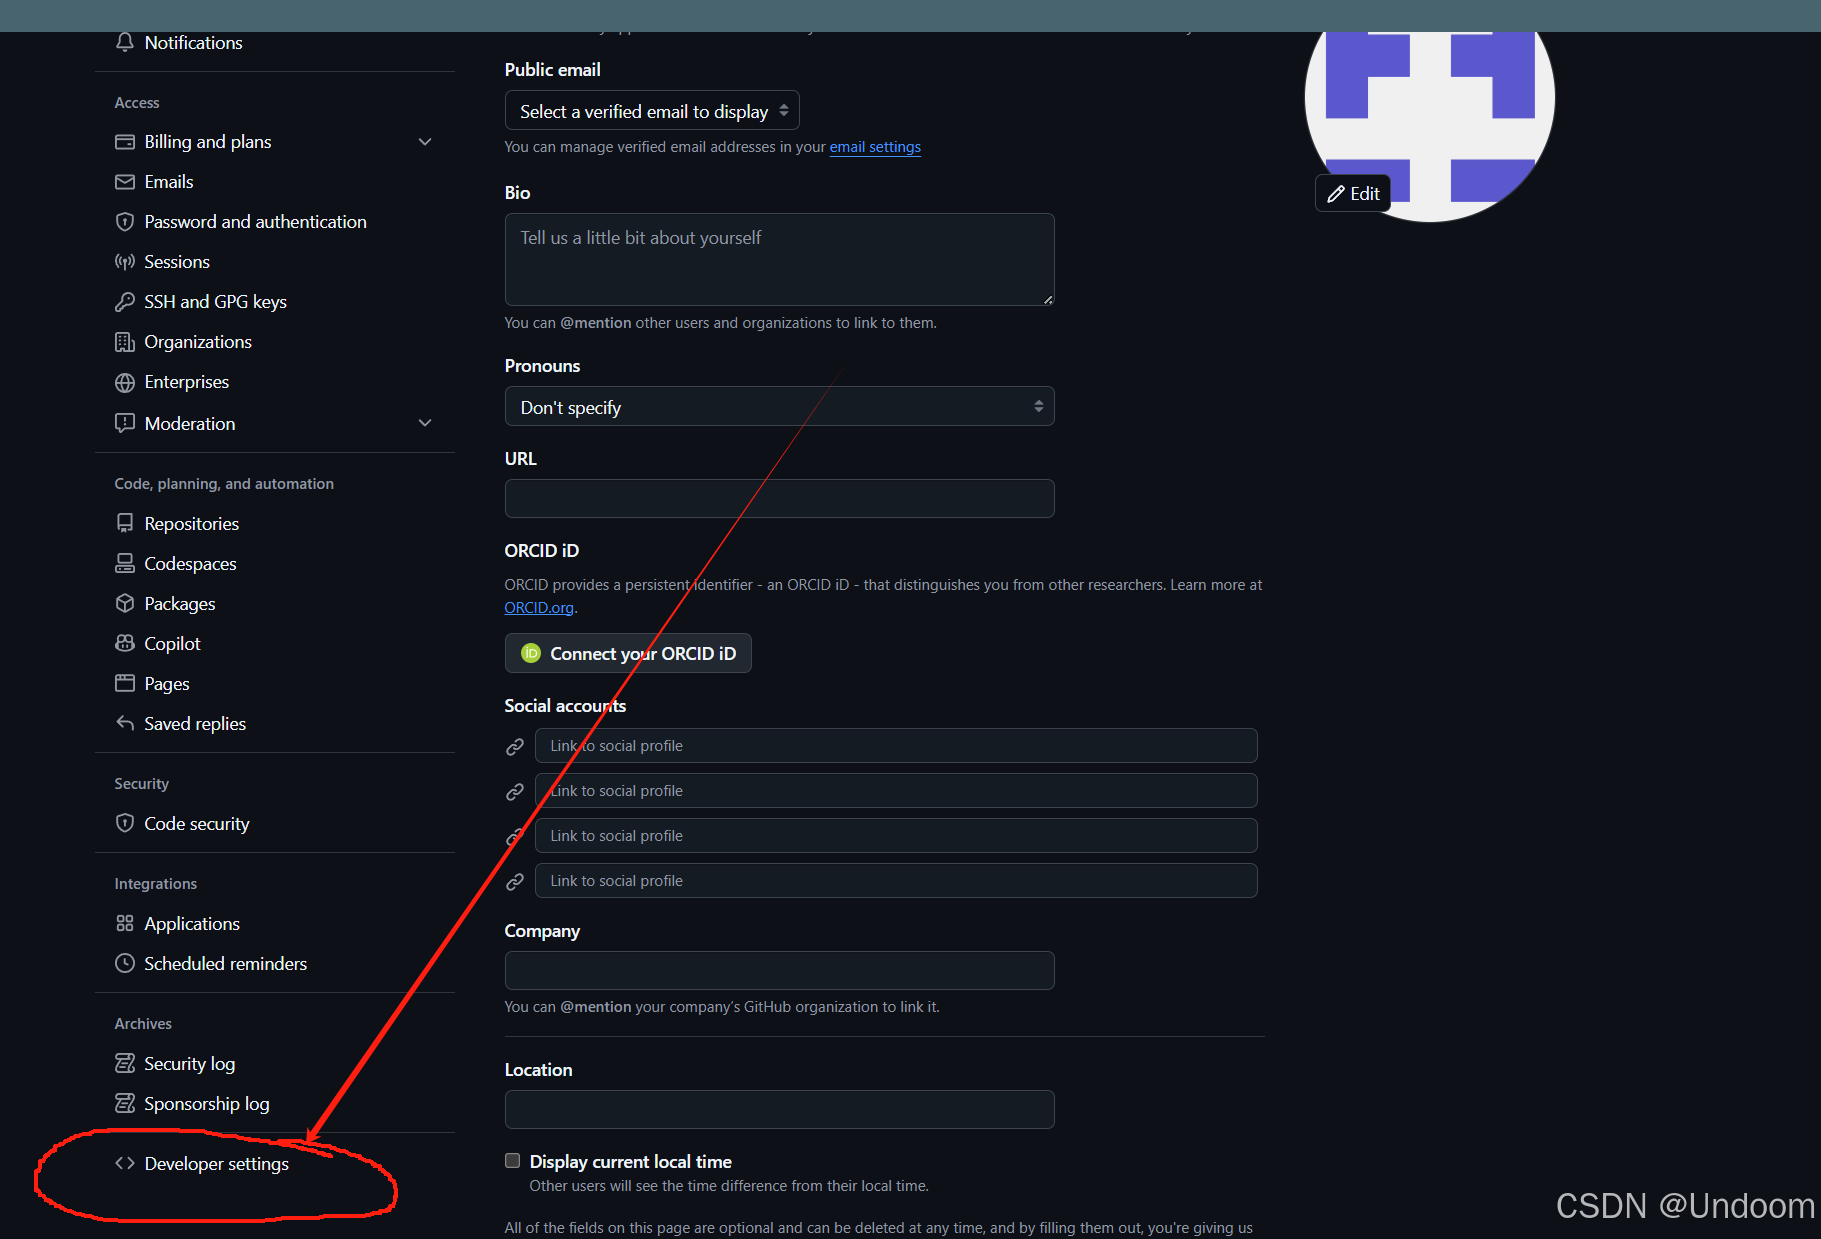Click the Code security shield icon
This screenshot has width=1821, height=1239.
pos(124,823)
